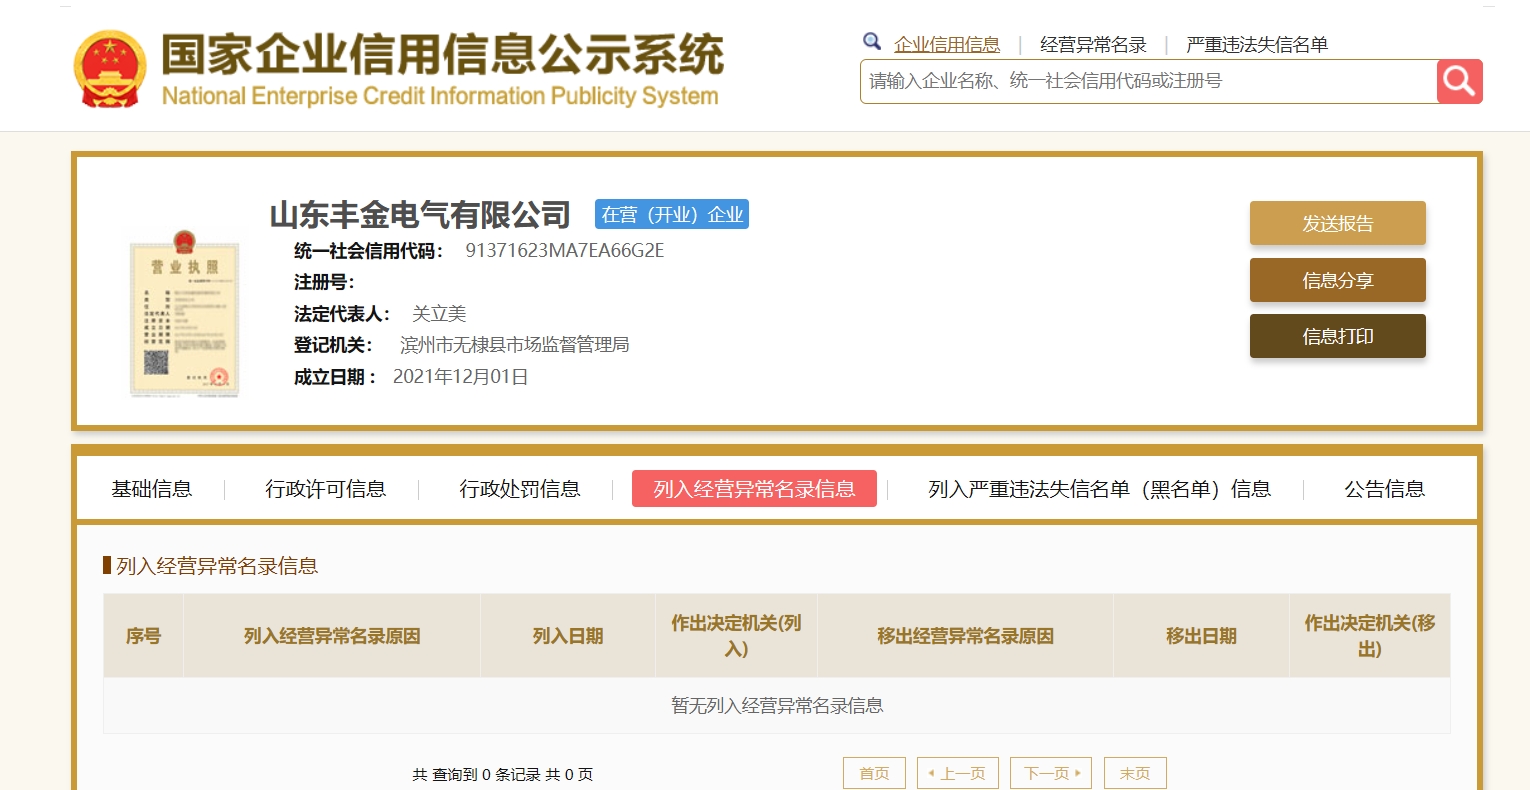Click the 信息打印 button
Viewport: 1530px width, 790px height.
coord(1338,336)
